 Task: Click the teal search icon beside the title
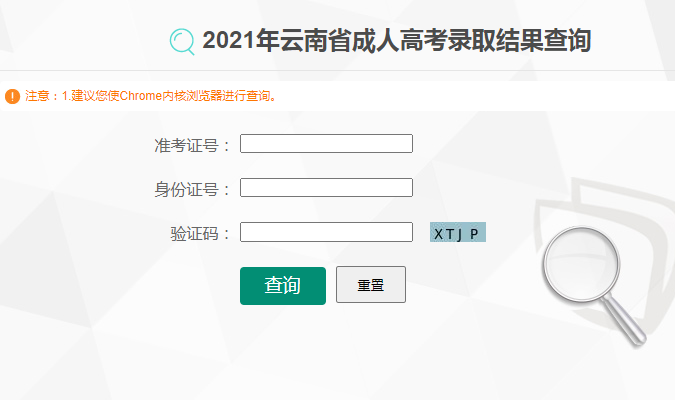[x=182, y=42]
